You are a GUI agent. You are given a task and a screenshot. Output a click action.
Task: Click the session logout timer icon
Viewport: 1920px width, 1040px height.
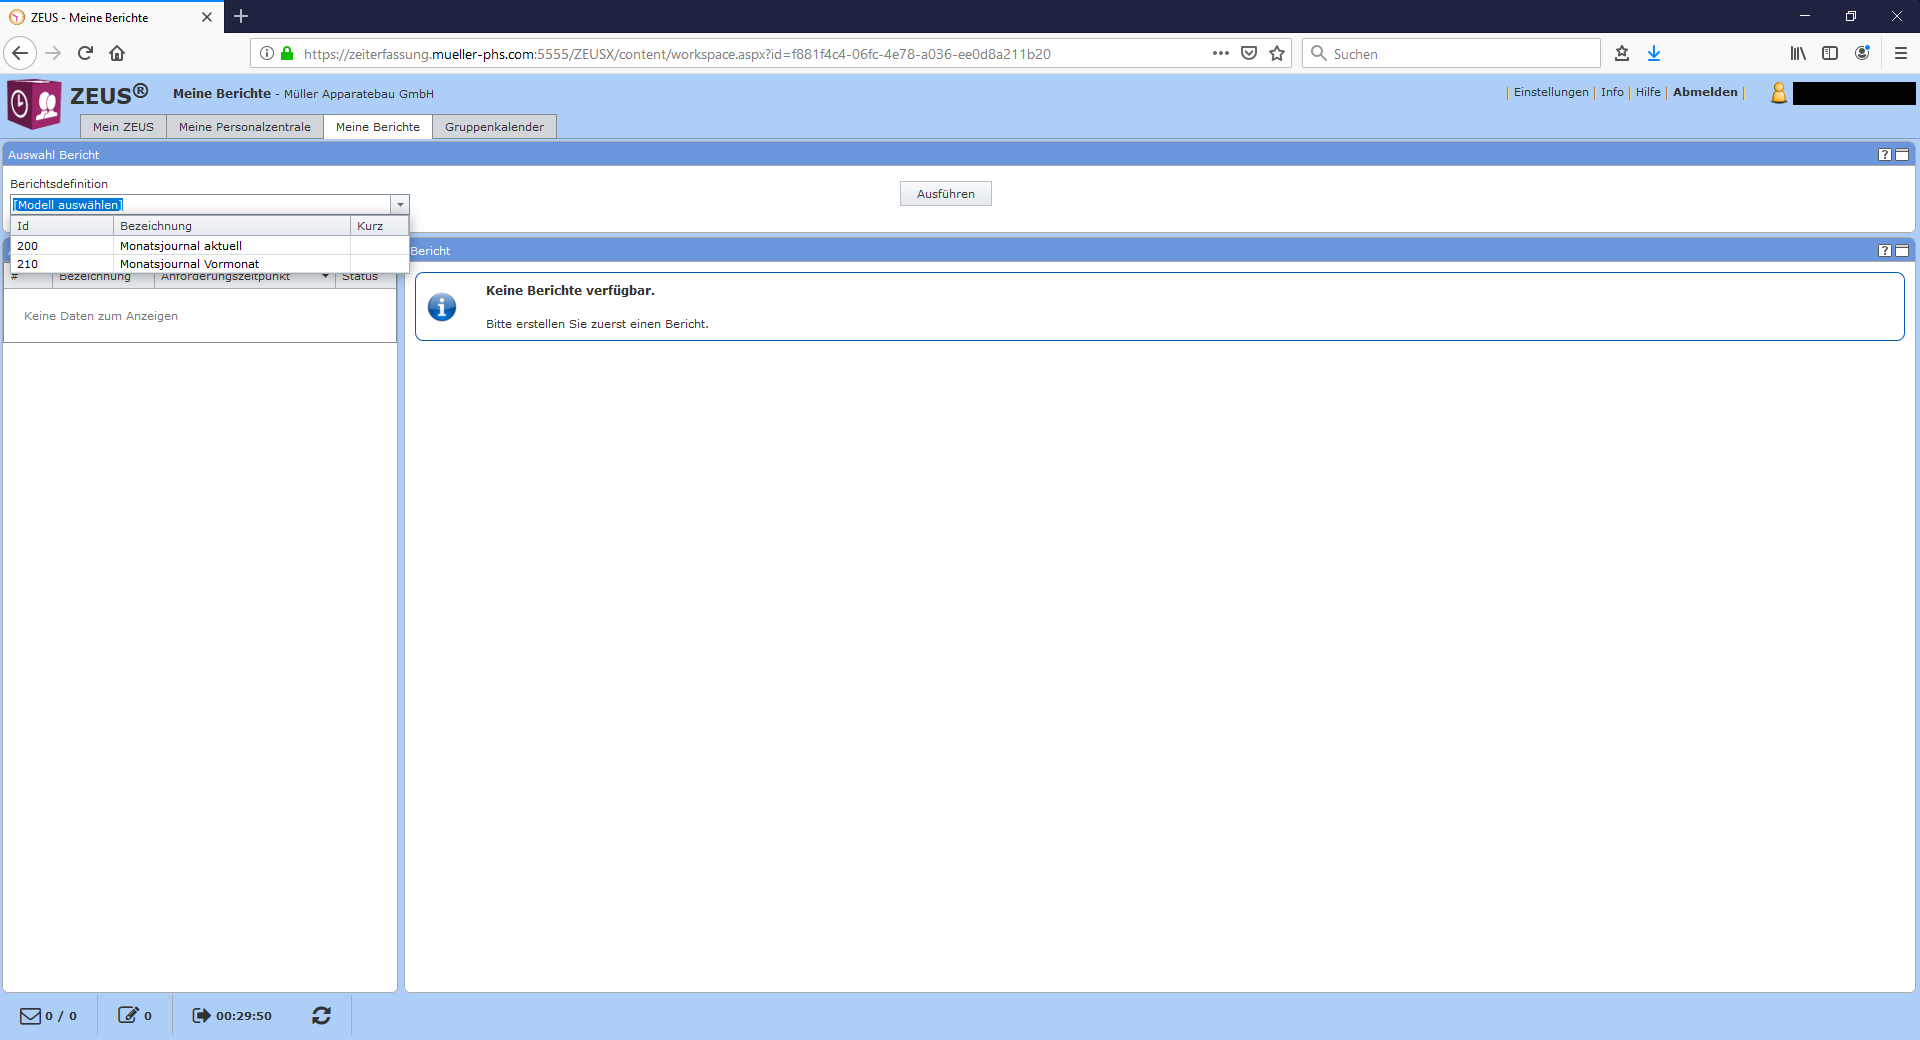coord(201,1015)
